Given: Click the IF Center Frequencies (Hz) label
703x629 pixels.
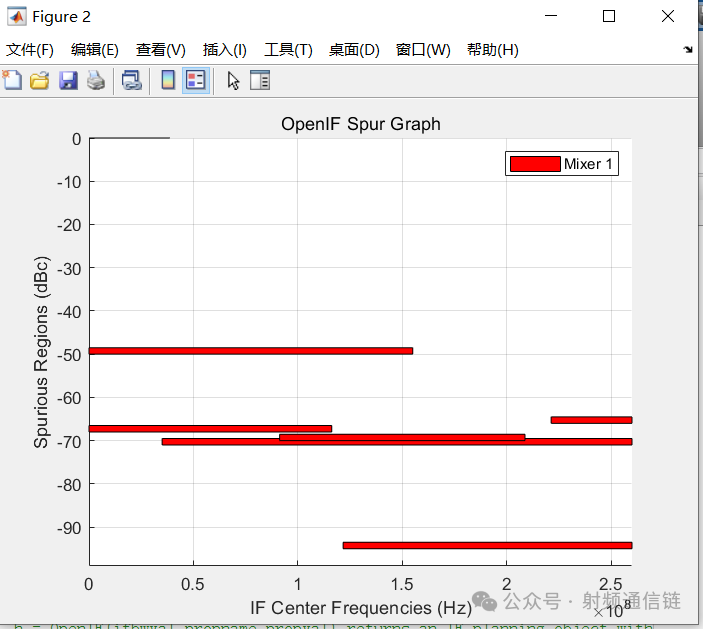Looking at the screenshot, I should 361,608.
